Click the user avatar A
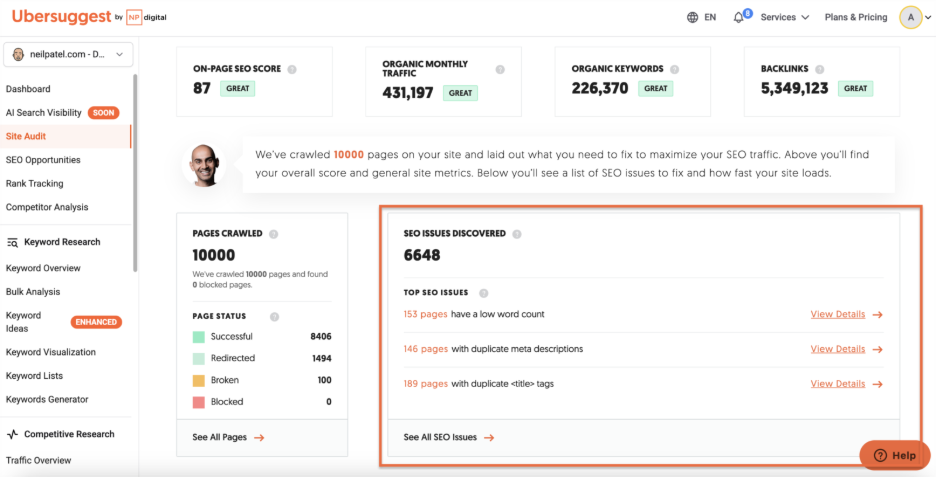The width and height of the screenshot is (936, 477). [x=911, y=17]
